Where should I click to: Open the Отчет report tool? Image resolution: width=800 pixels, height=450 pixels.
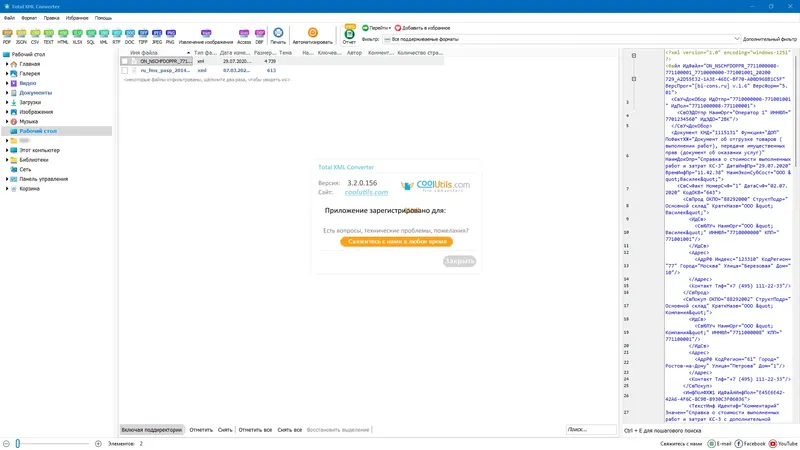349,36
